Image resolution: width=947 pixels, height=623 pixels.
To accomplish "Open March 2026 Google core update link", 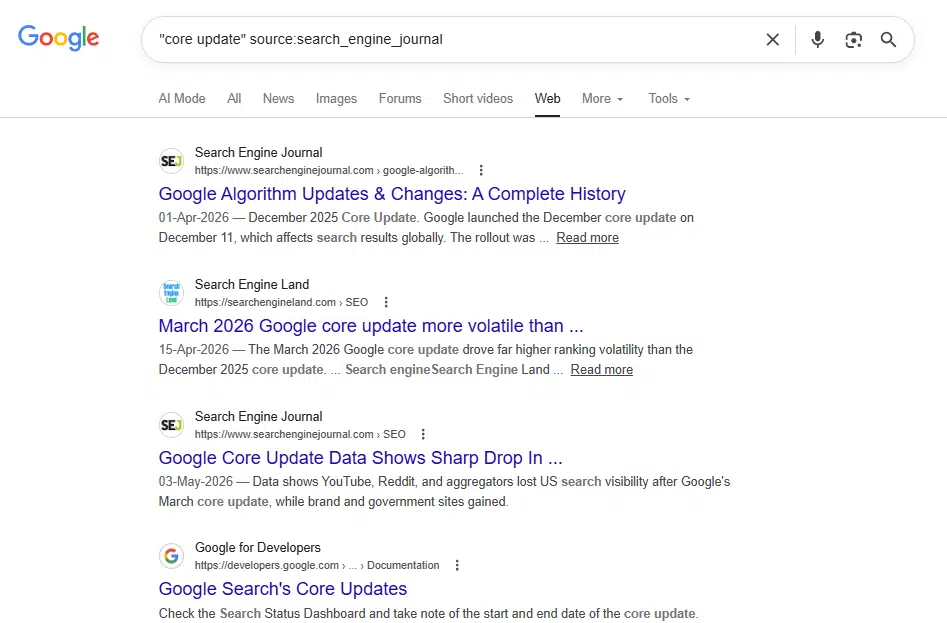I will pyautogui.click(x=371, y=326).
